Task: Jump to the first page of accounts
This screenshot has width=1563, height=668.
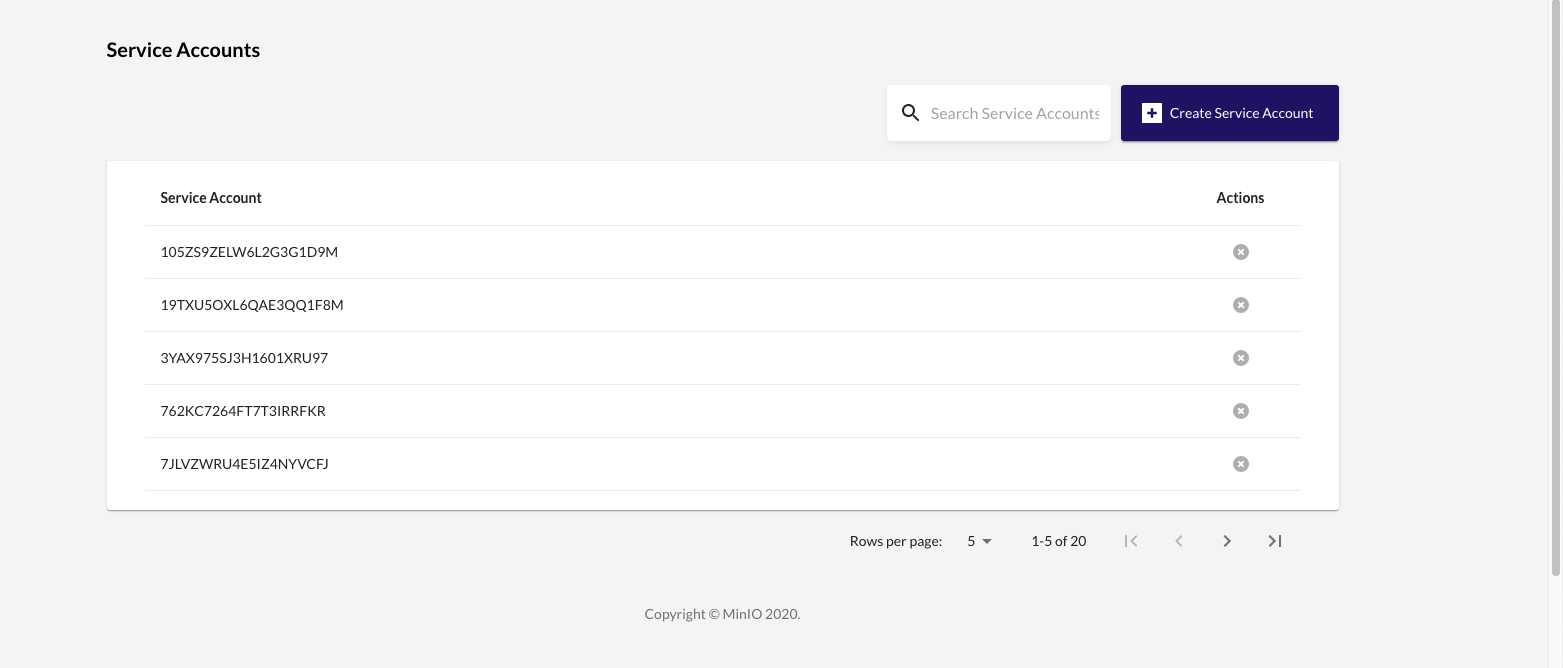Action: click(1131, 541)
